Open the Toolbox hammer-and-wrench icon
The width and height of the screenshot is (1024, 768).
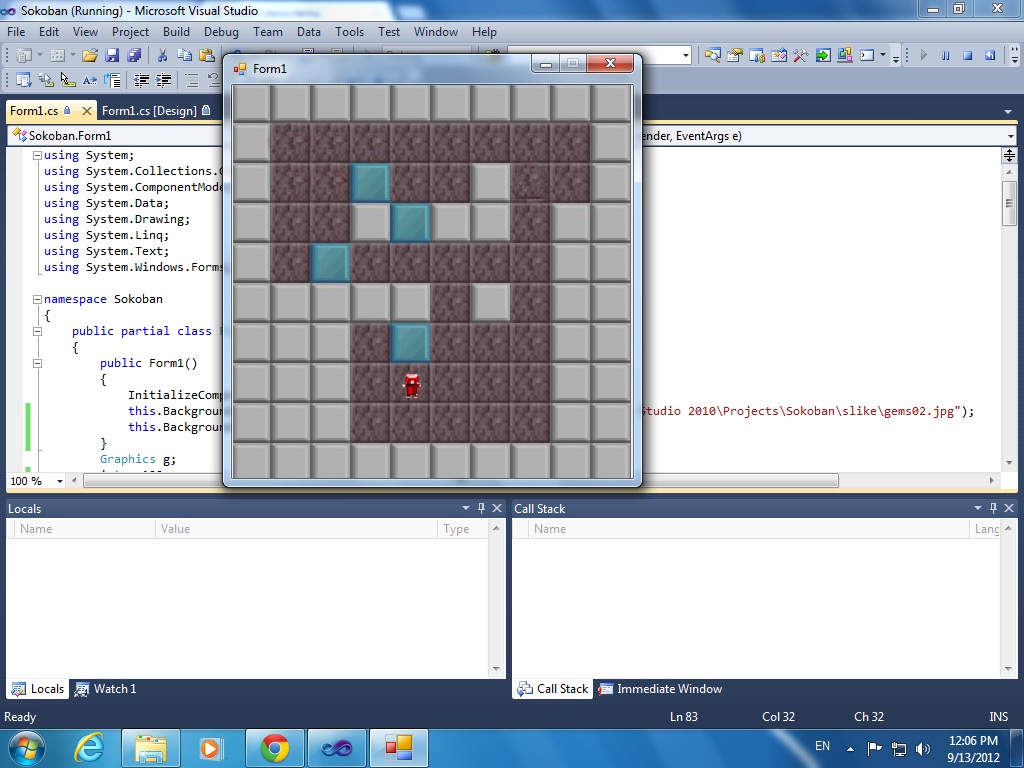800,56
